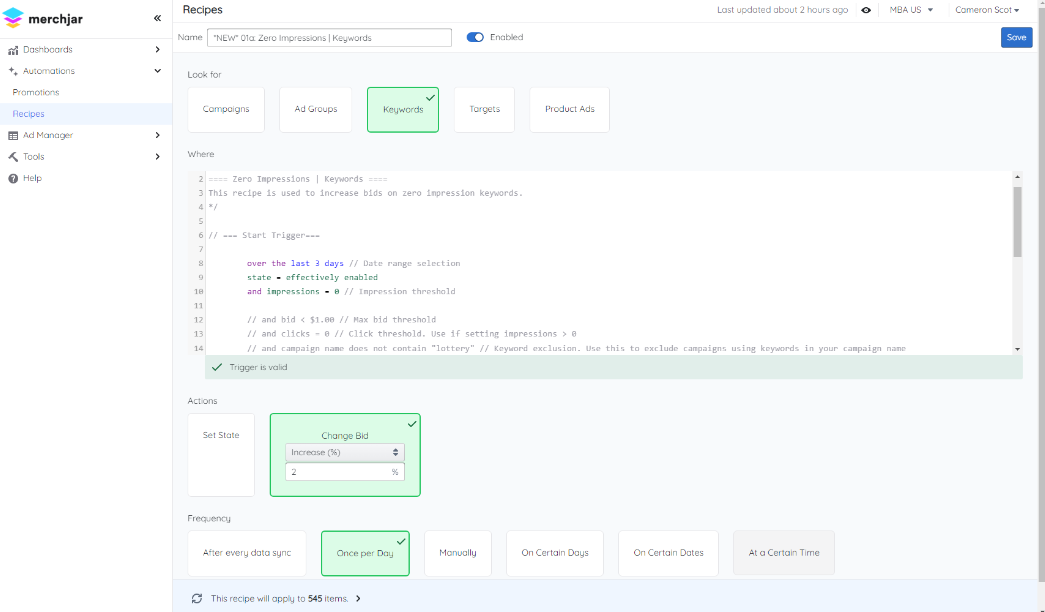
Task: Open the Increase (%) bid type dropdown
Action: coord(345,453)
